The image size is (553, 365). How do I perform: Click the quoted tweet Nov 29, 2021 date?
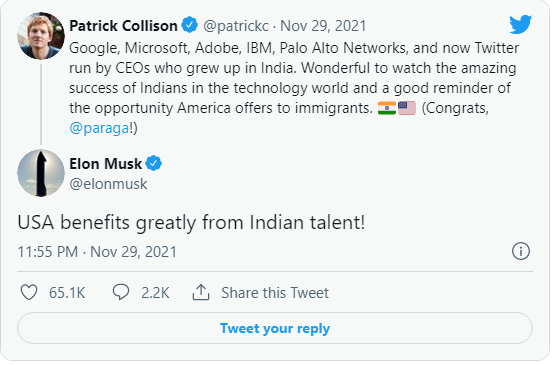325,26
